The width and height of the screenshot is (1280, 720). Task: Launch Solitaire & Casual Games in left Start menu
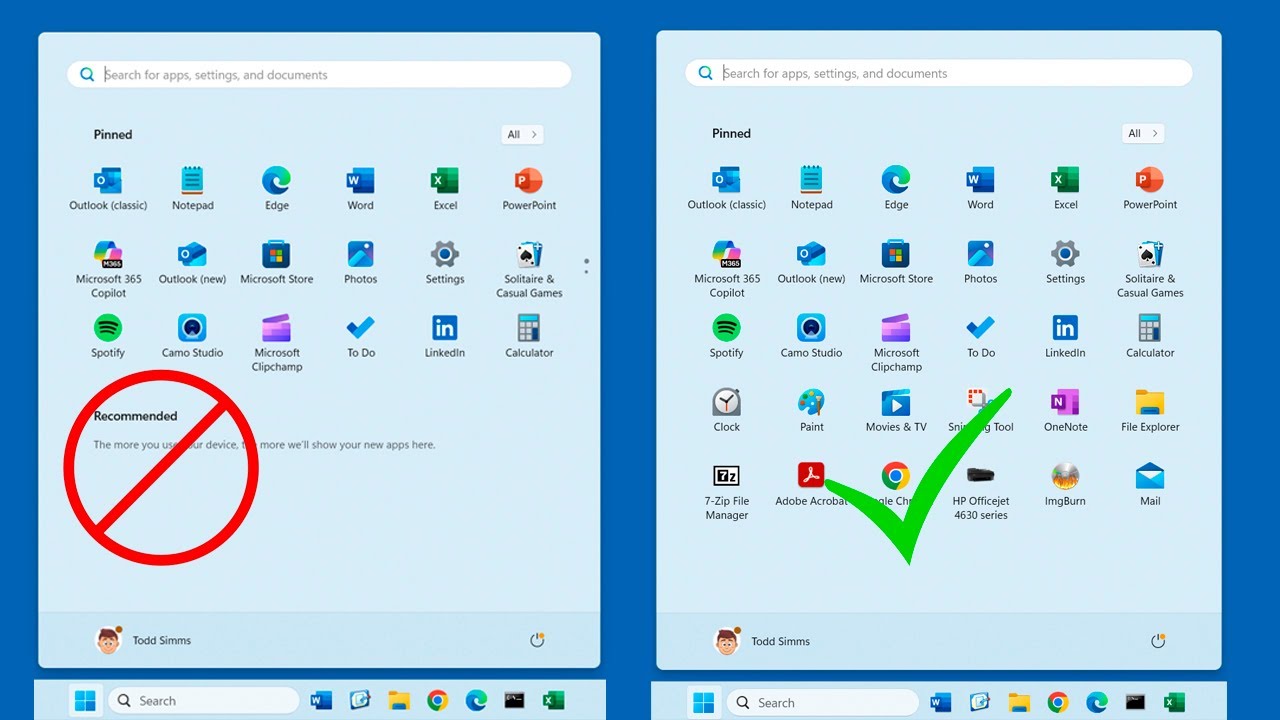click(x=529, y=269)
